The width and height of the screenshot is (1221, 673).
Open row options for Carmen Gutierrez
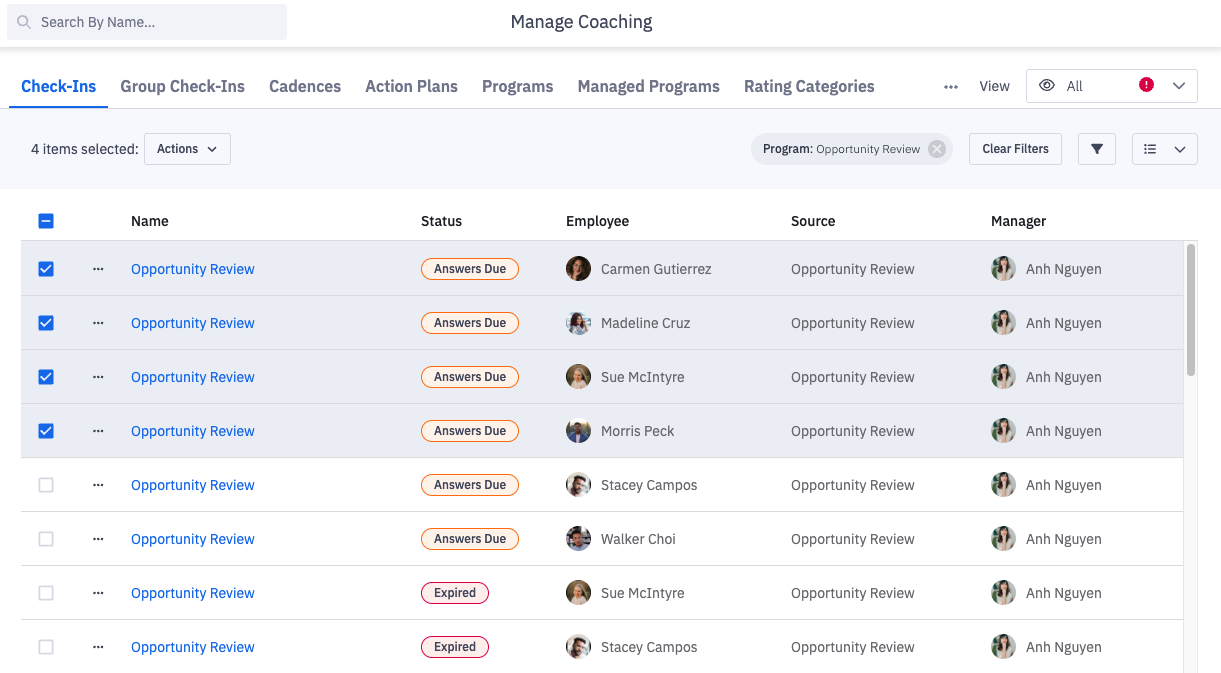98,269
